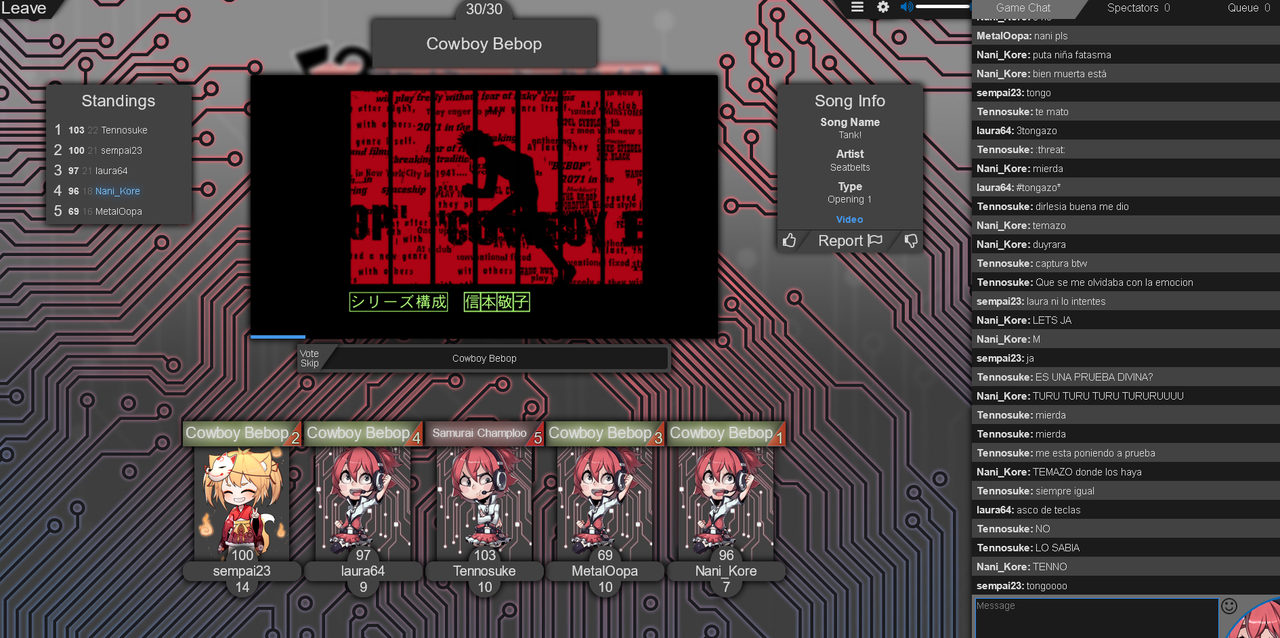The width and height of the screenshot is (1280, 638).
Task: Click Cowboy Bebop answer above sempai23
Action: pyautogui.click(x=237, y=433)
